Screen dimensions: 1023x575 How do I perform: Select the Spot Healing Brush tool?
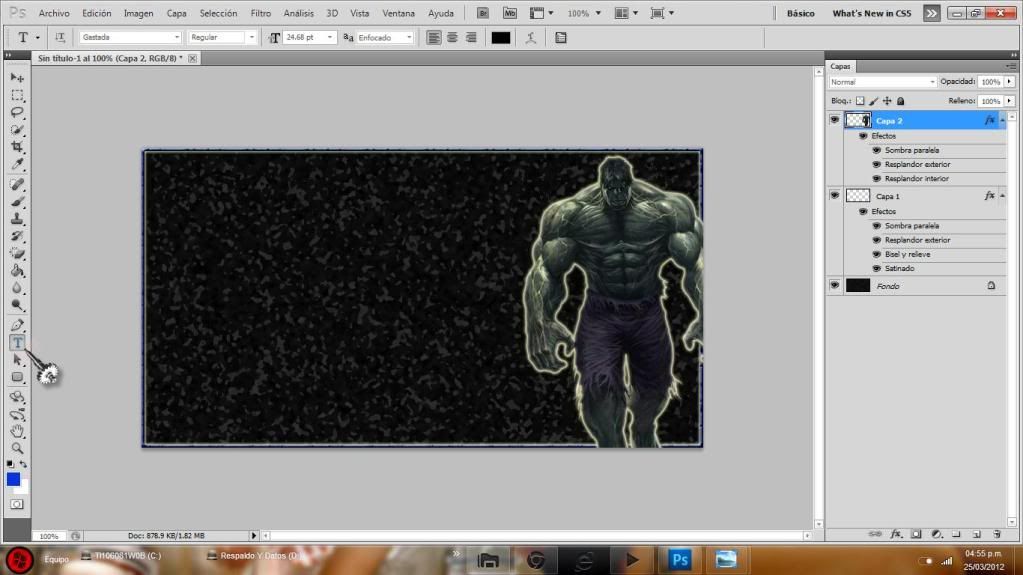point(17,185)
